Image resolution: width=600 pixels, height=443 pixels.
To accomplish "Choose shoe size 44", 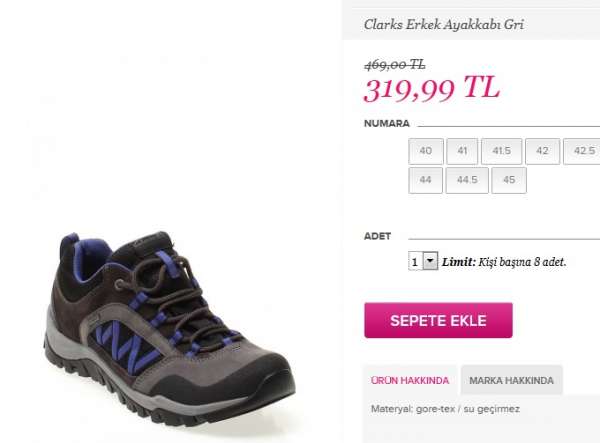I will (x=426, y=180).
